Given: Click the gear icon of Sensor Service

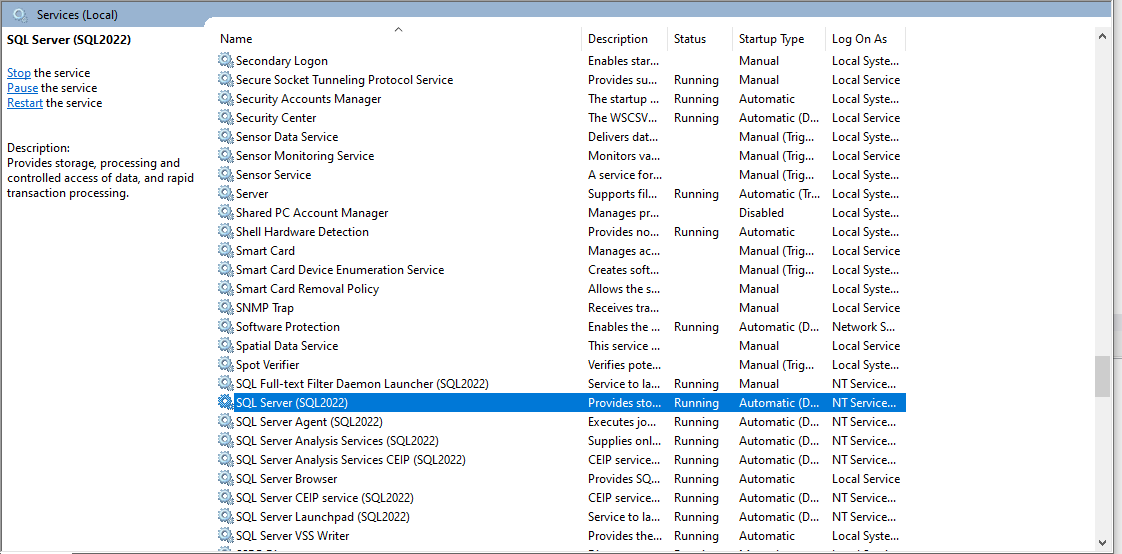Looking at the screenshot, I should pos(225,175).
